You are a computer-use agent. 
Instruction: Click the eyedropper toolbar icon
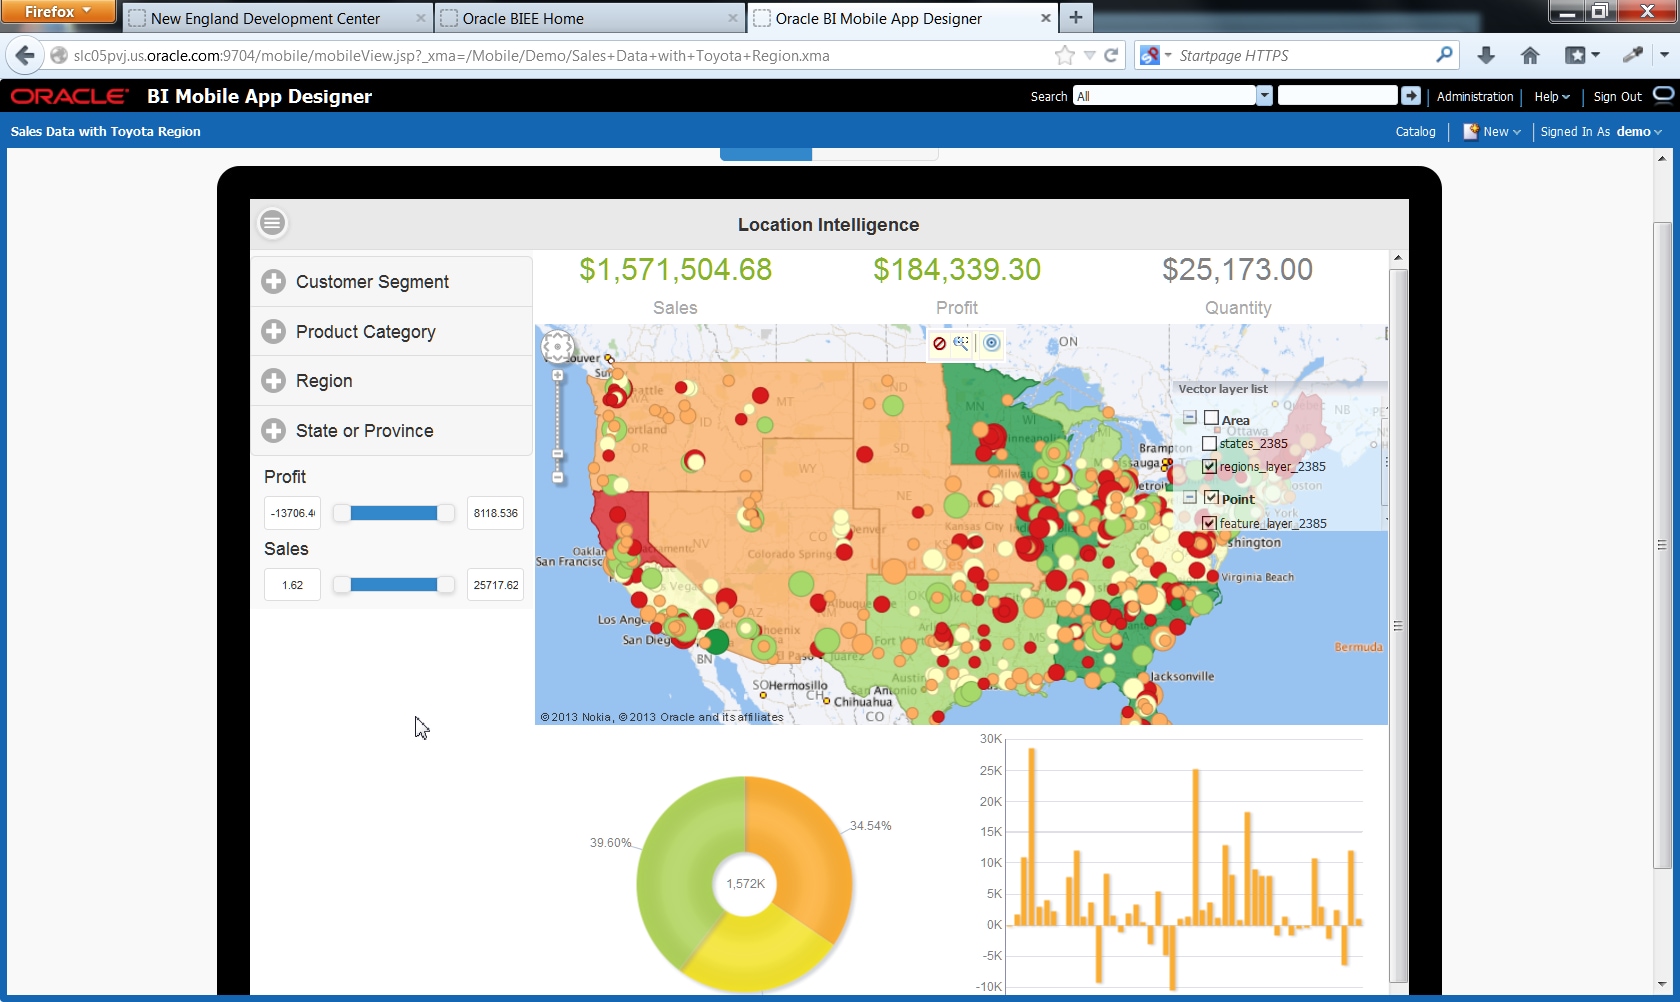[x=1633, y=55]
